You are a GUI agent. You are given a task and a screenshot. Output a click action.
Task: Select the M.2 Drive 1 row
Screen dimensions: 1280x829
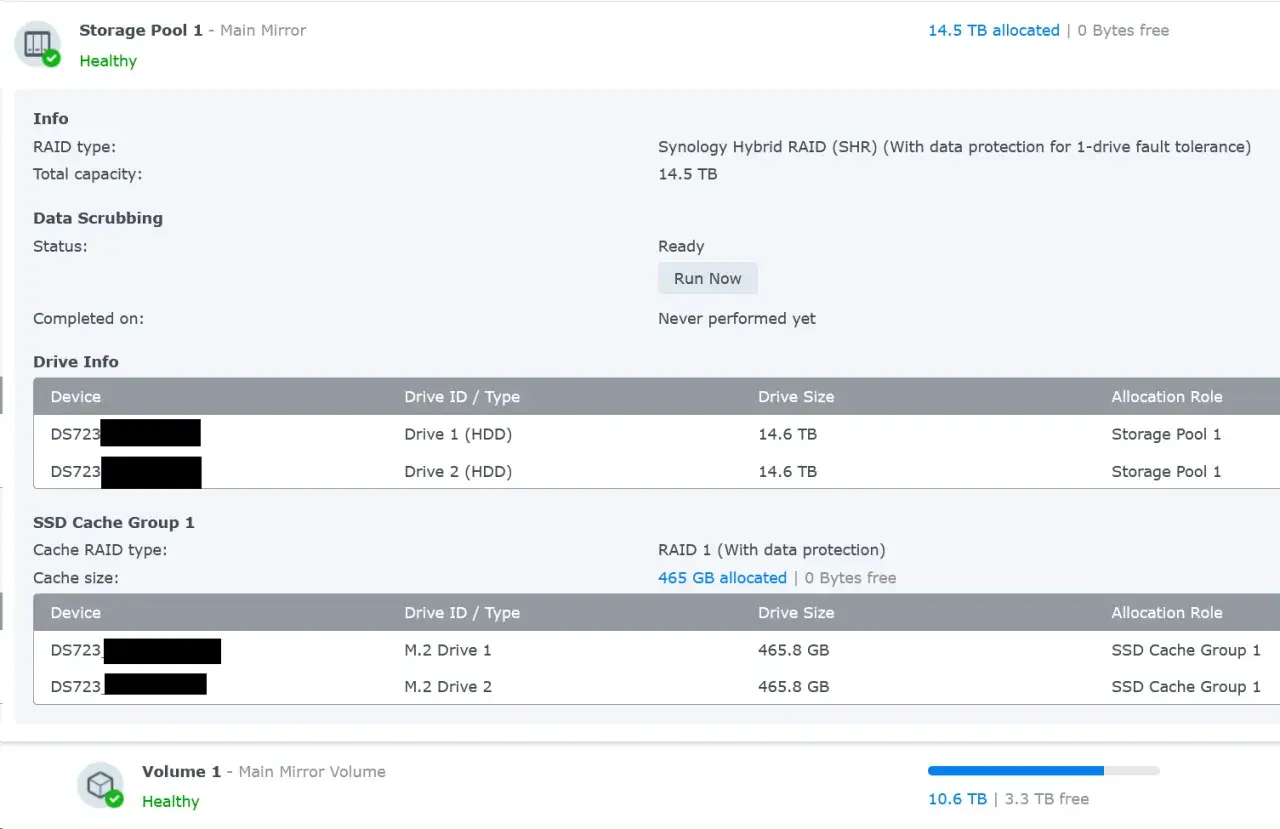[x=656, y=650]
